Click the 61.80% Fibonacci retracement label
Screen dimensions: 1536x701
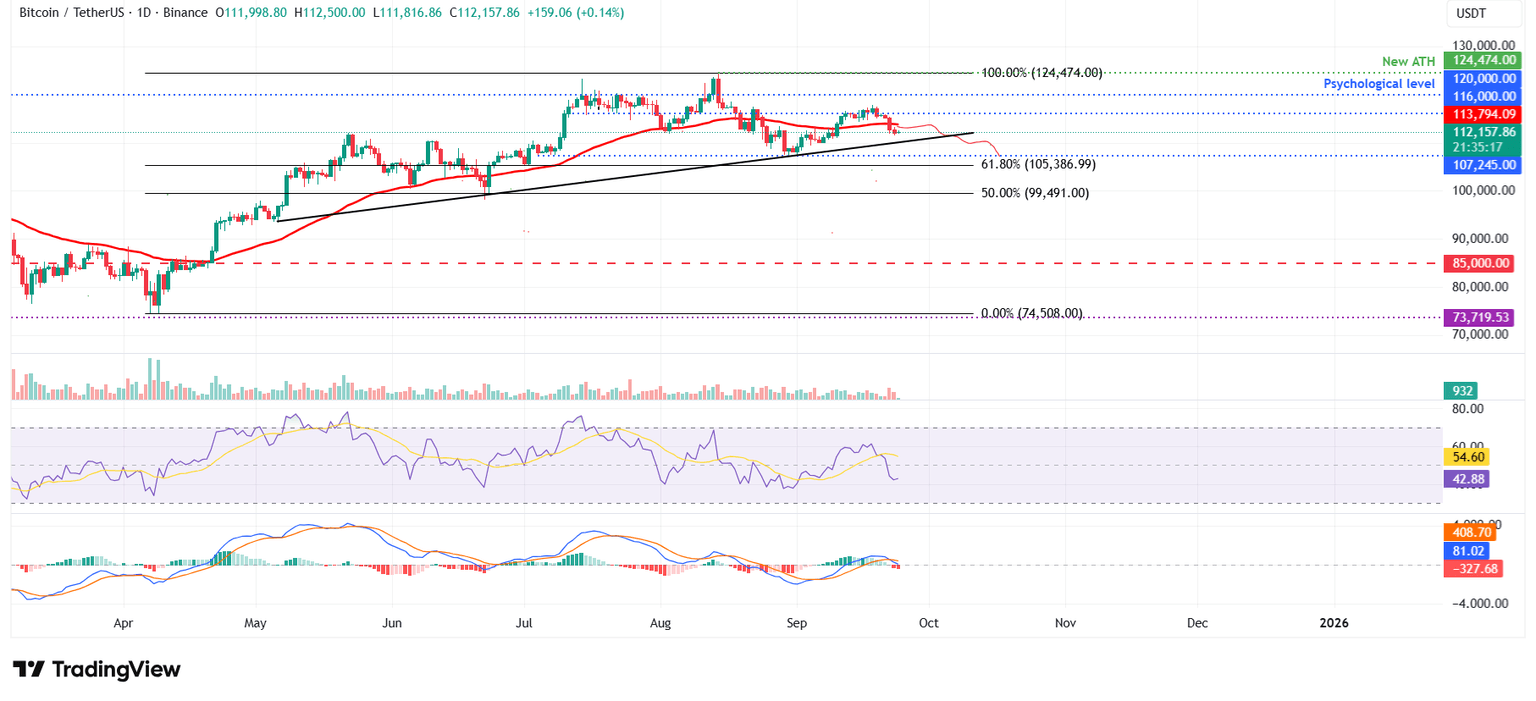[1038, 164]
